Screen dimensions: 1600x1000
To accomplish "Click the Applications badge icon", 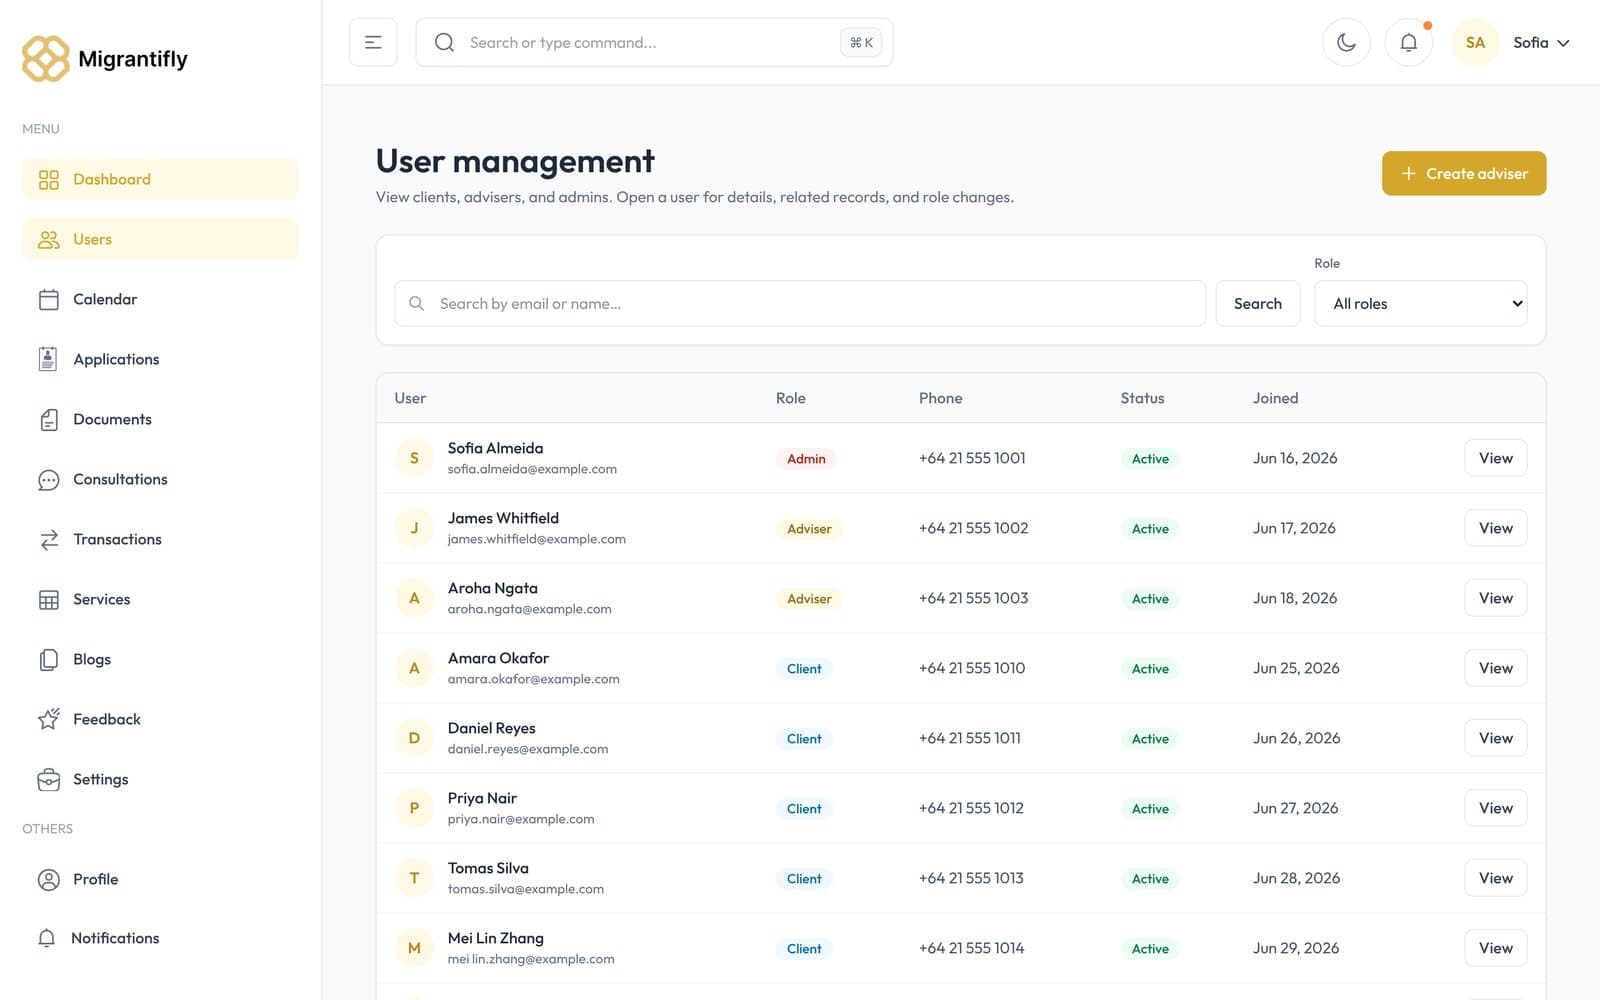I will pyautogui.click(x=48, y=359).
